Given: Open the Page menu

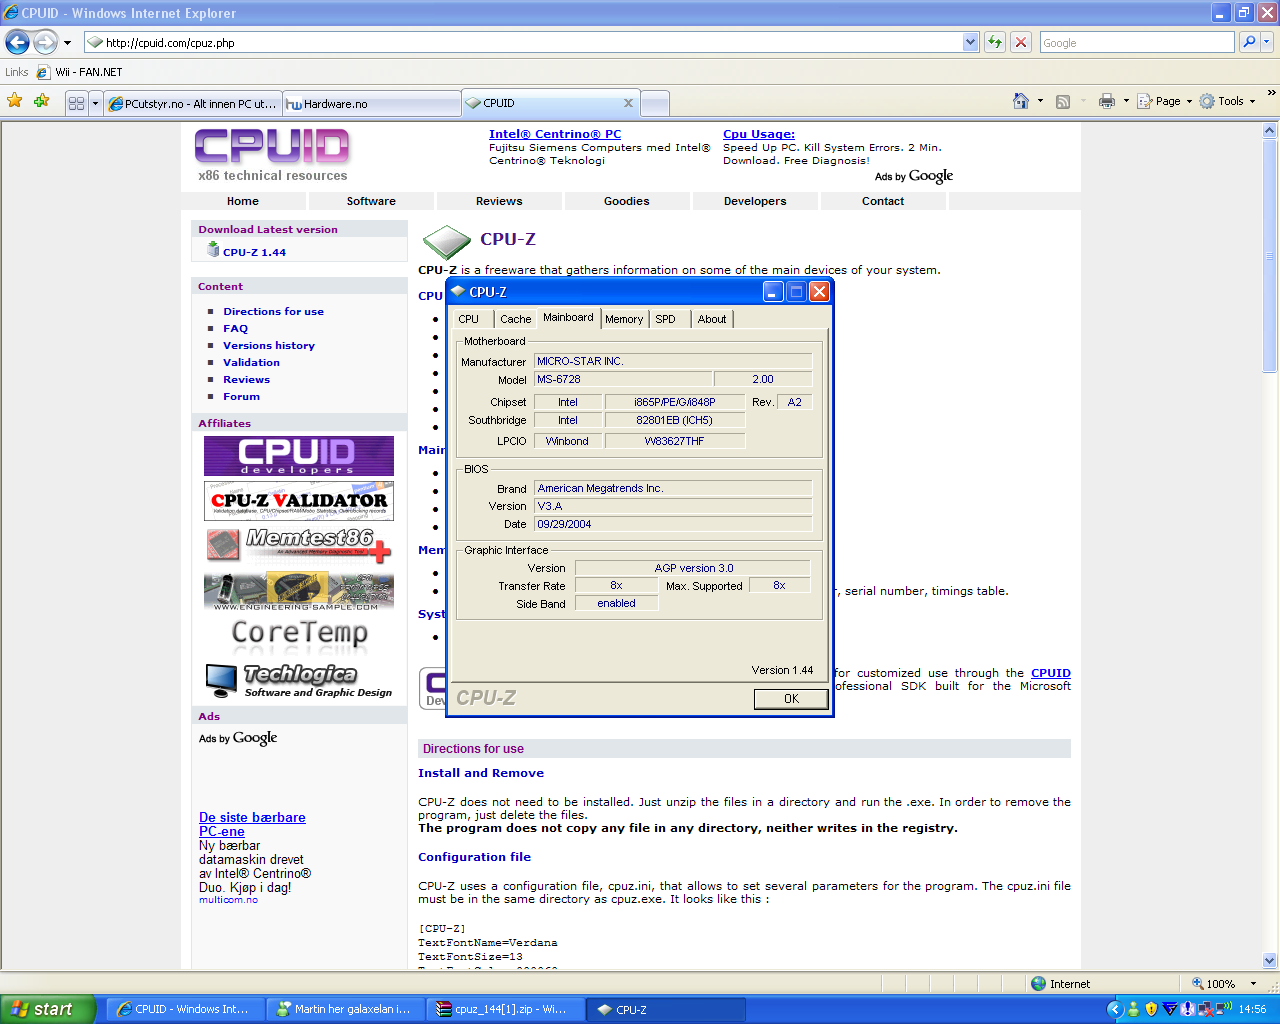Looking at the screenshot, I should click(1165, 101).
